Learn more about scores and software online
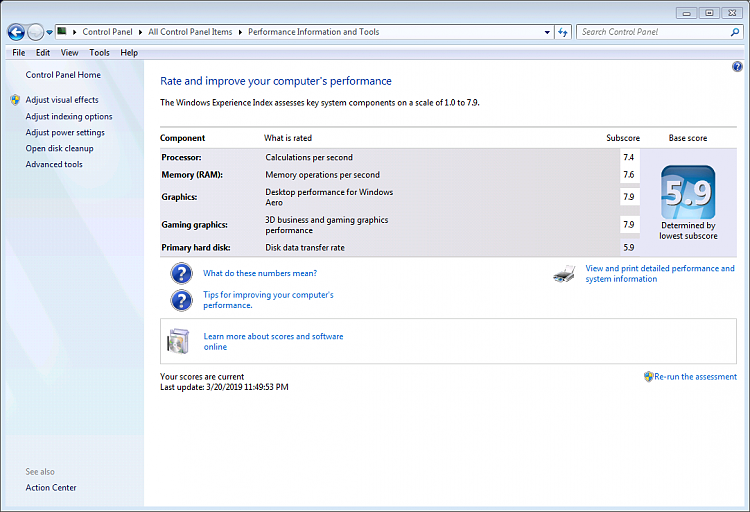This screenshot has height=512, width=750. pos(274,342)
